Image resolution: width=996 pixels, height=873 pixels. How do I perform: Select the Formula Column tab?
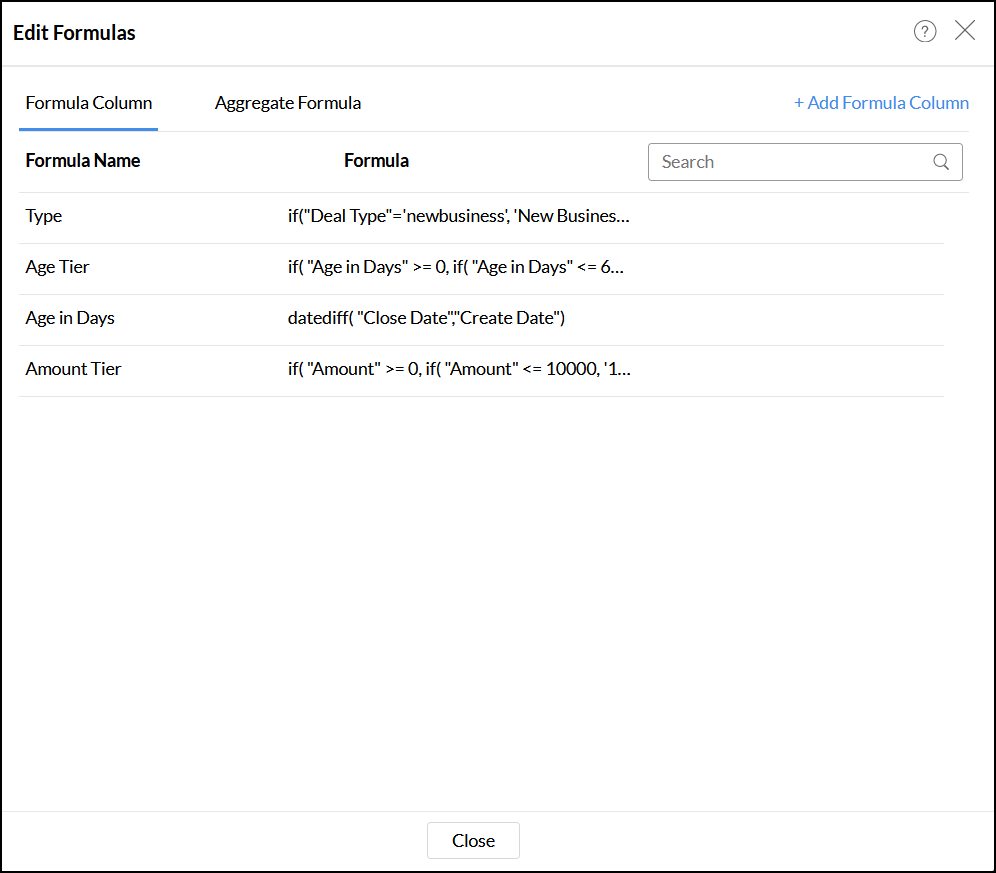89,103
